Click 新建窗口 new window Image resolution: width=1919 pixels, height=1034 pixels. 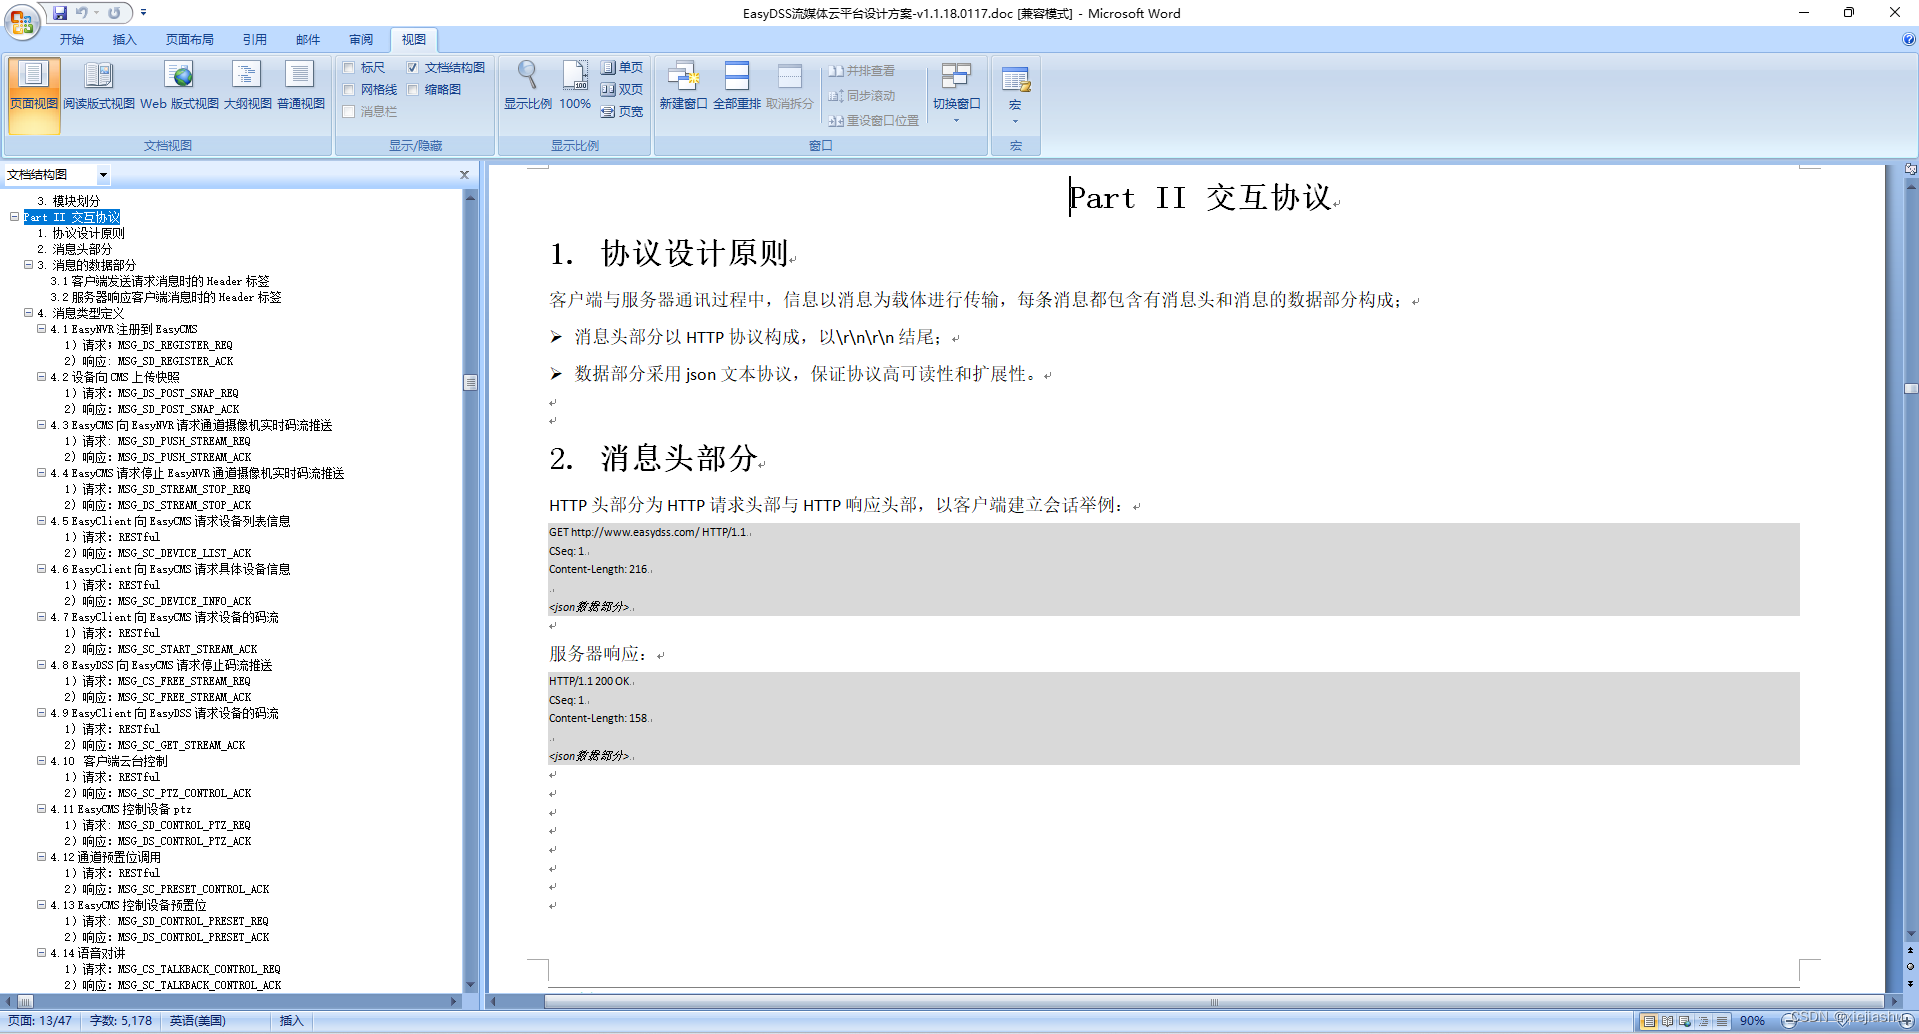[x=683, y=85]
